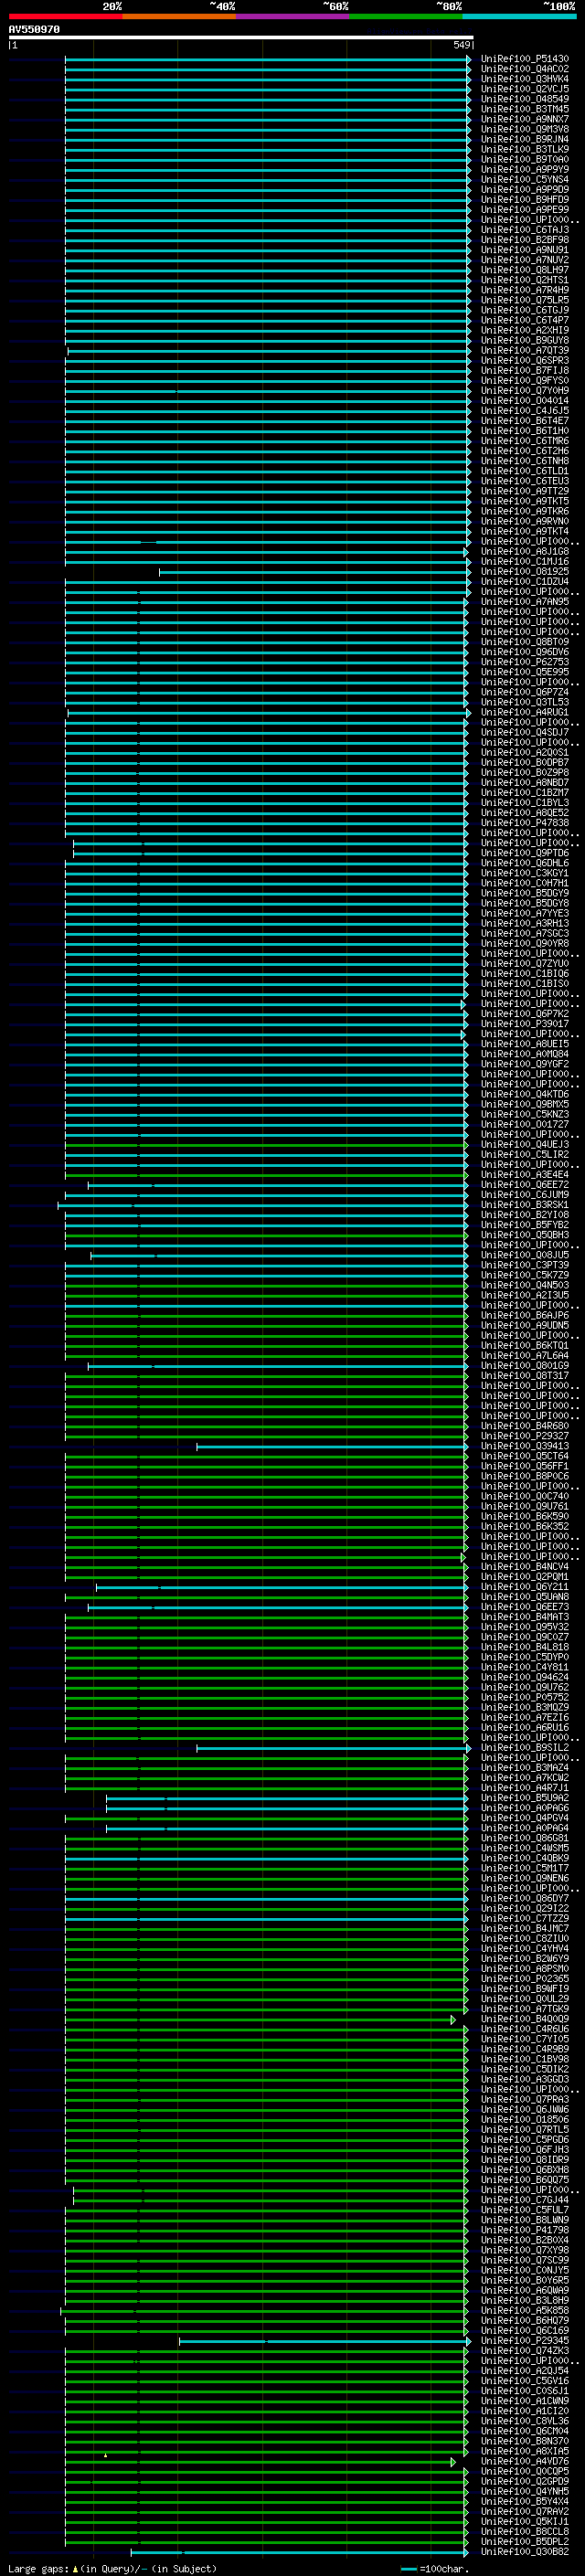
Task: Select the UniRef100_Q0C740 label
Action: pyautogui.click(x=525, y=1496)
